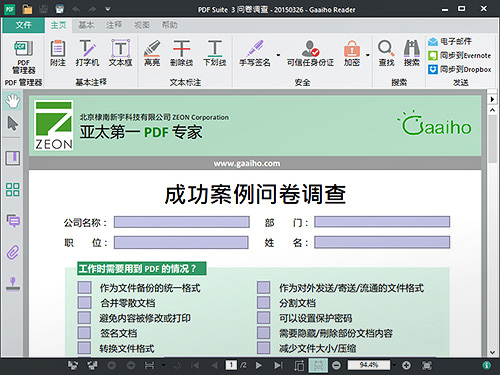
Task: Click the Typewriter (打字机) tool
Action: pos(87,53)
